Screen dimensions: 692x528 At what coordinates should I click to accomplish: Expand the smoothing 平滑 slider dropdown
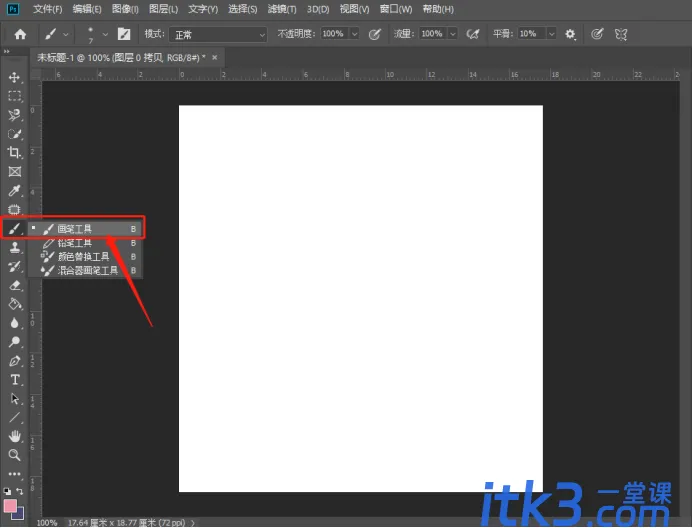click(551, 34)
